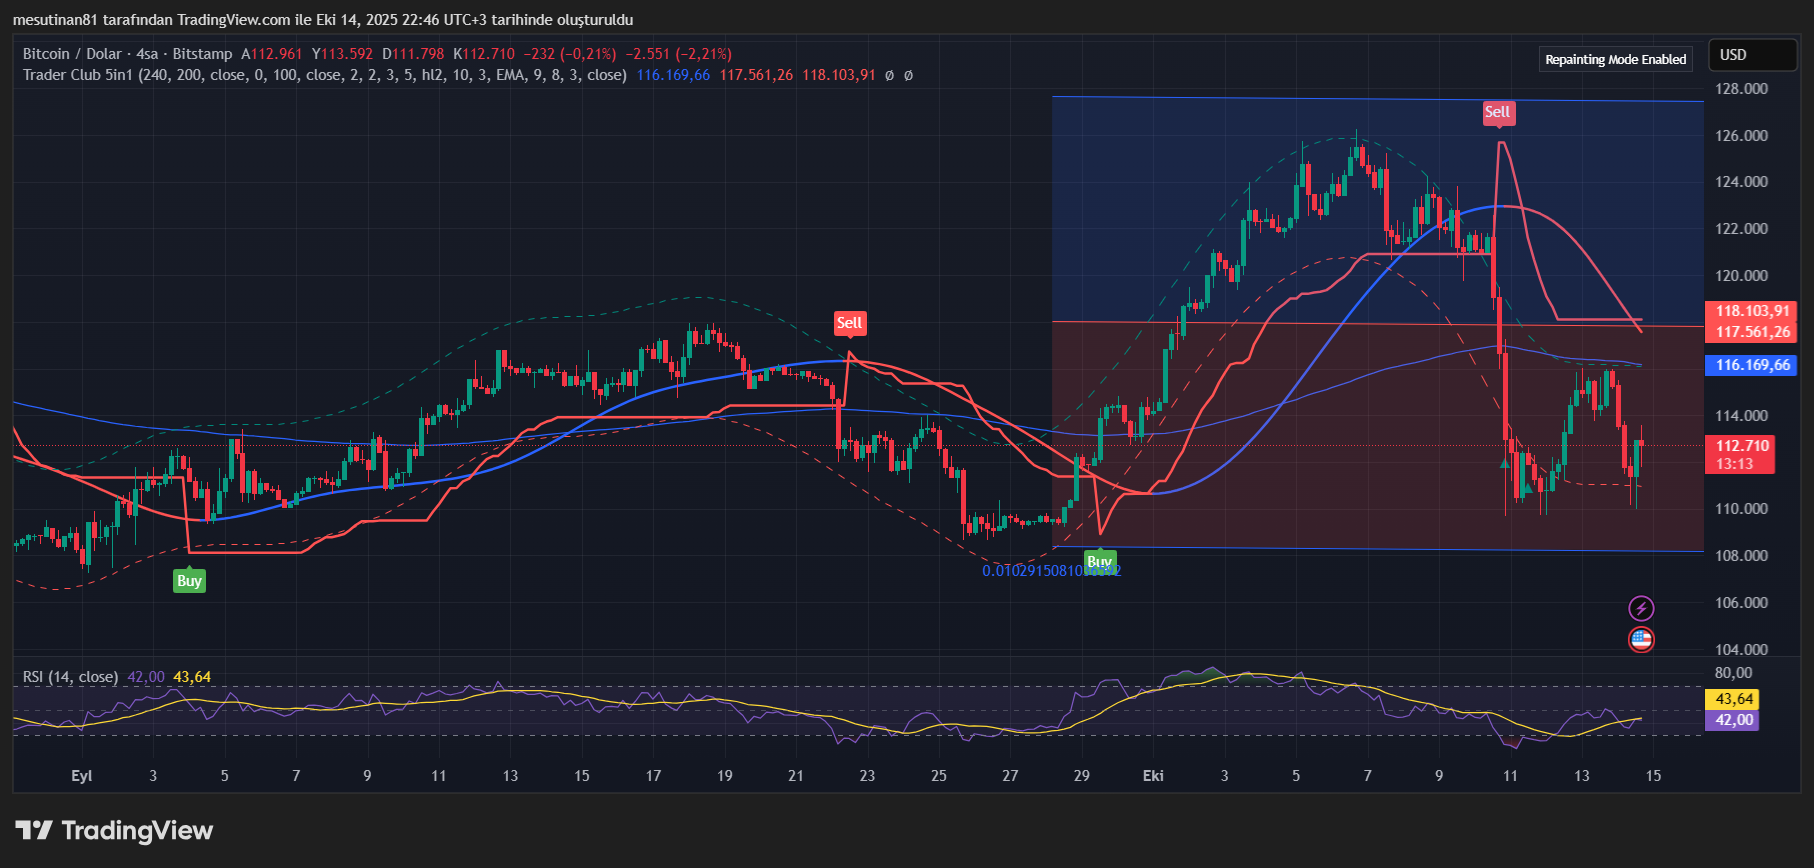Click the blue 116.169,66 price axis label
The height and width of the screenshot is (868, 1814).
click(x=1752, y=365)
